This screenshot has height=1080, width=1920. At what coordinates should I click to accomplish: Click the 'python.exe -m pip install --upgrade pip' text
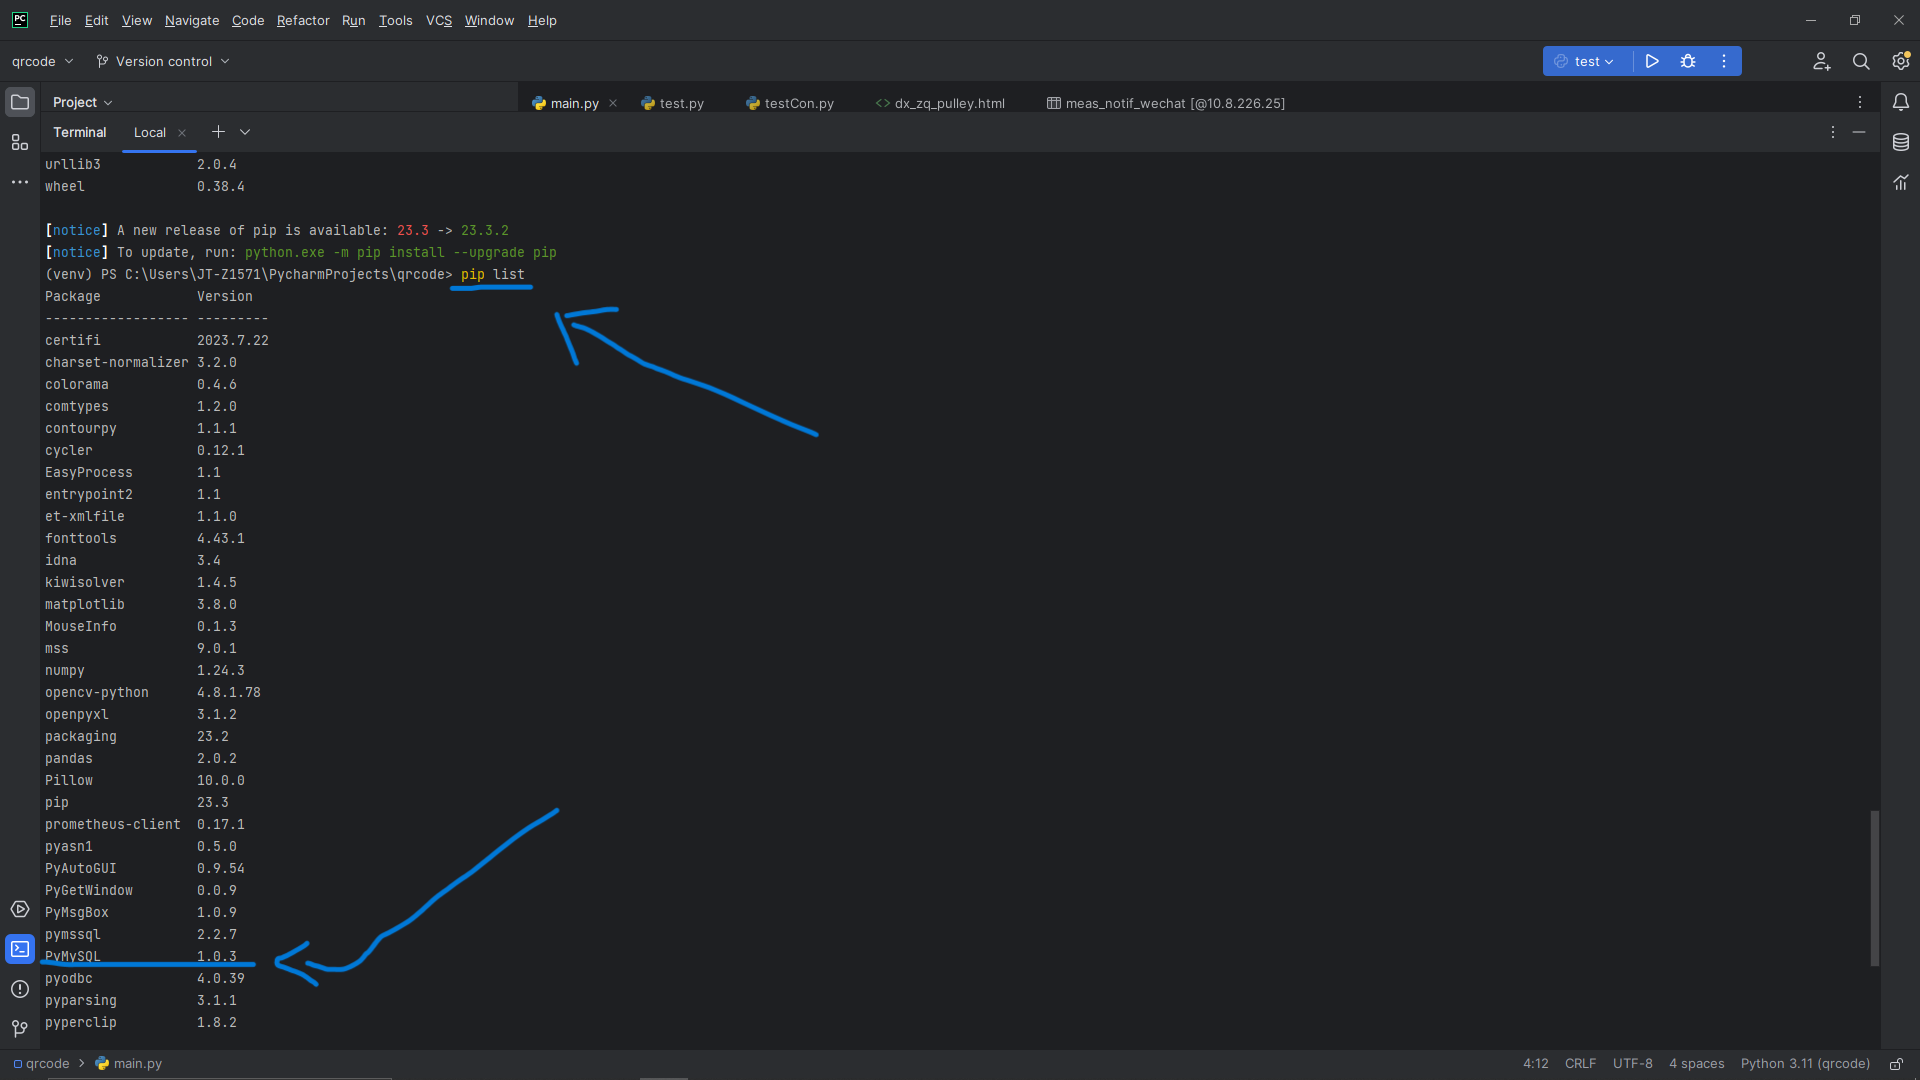(400, 252)
